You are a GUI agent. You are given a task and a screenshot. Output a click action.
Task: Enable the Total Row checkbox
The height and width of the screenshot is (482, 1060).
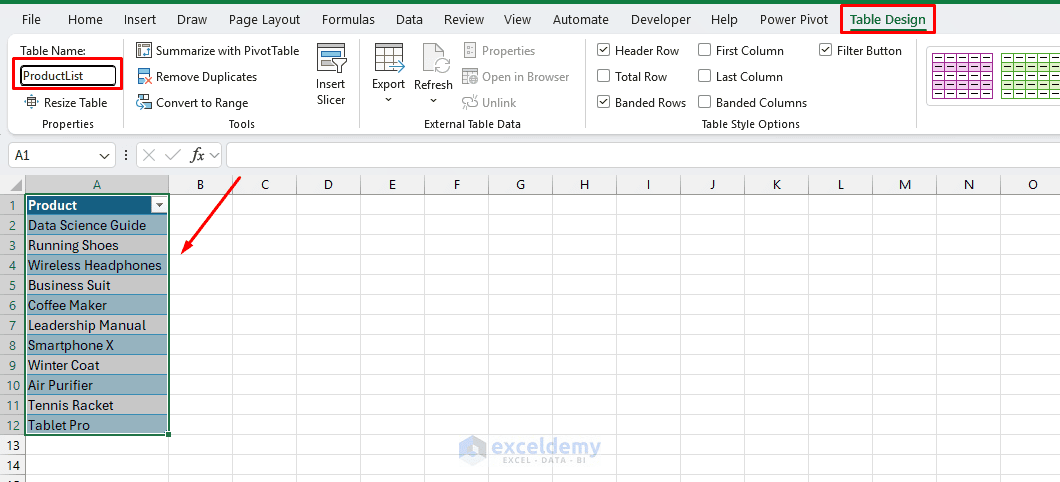click(604, 77)
